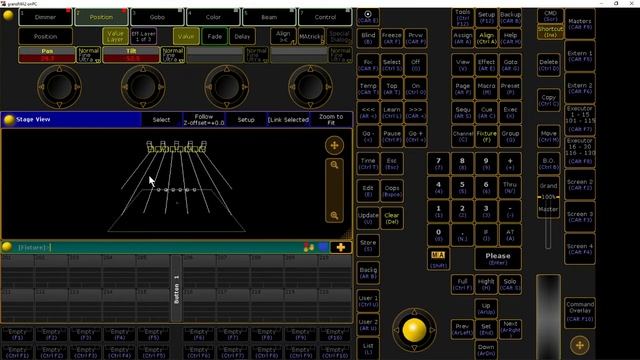The image size is (640, 360).
Task: Click the second encoder knob under Tilt
Action: click(143, 87)
